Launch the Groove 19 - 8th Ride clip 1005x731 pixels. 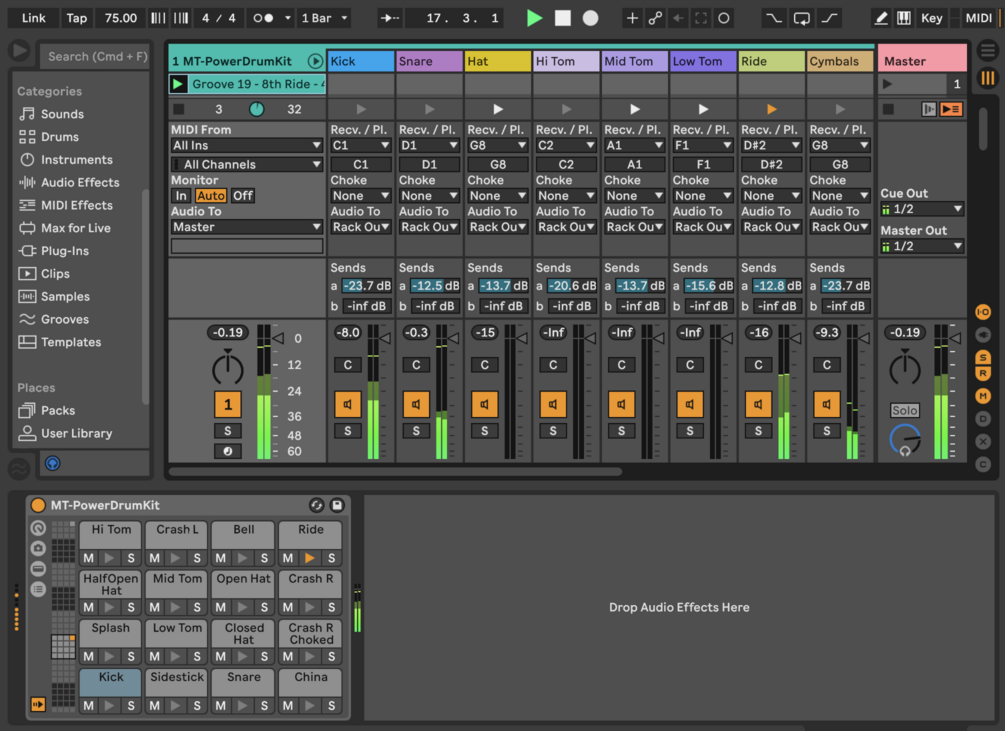[x=178, y=84]
